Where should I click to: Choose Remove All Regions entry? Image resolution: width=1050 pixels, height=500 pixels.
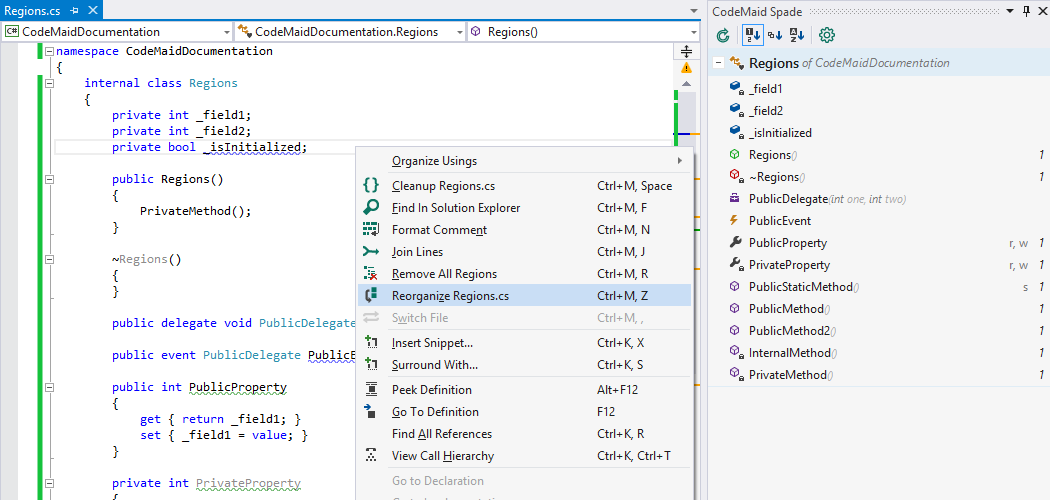coord(524,274)
